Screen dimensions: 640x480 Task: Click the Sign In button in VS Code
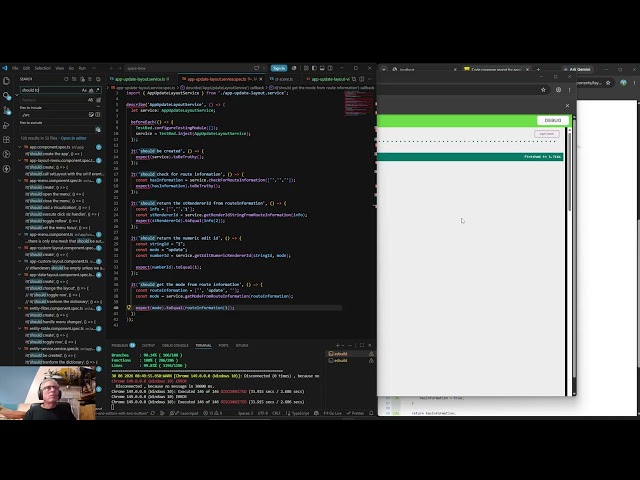(x=279, y=68)
